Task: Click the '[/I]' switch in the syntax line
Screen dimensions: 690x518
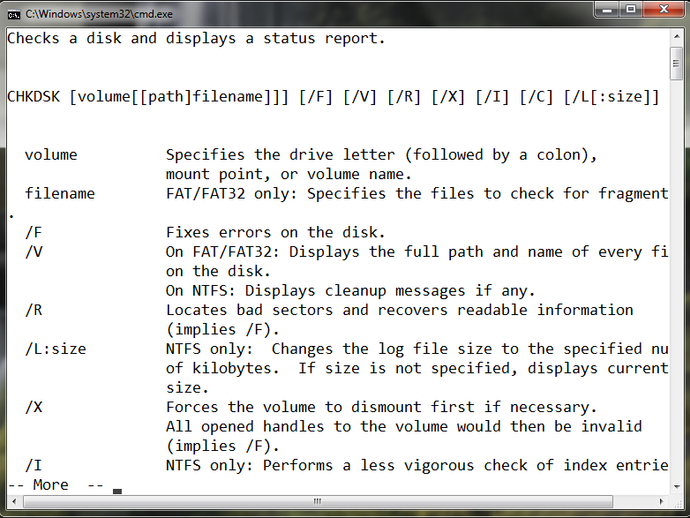Action: click(x=492, y=97)
